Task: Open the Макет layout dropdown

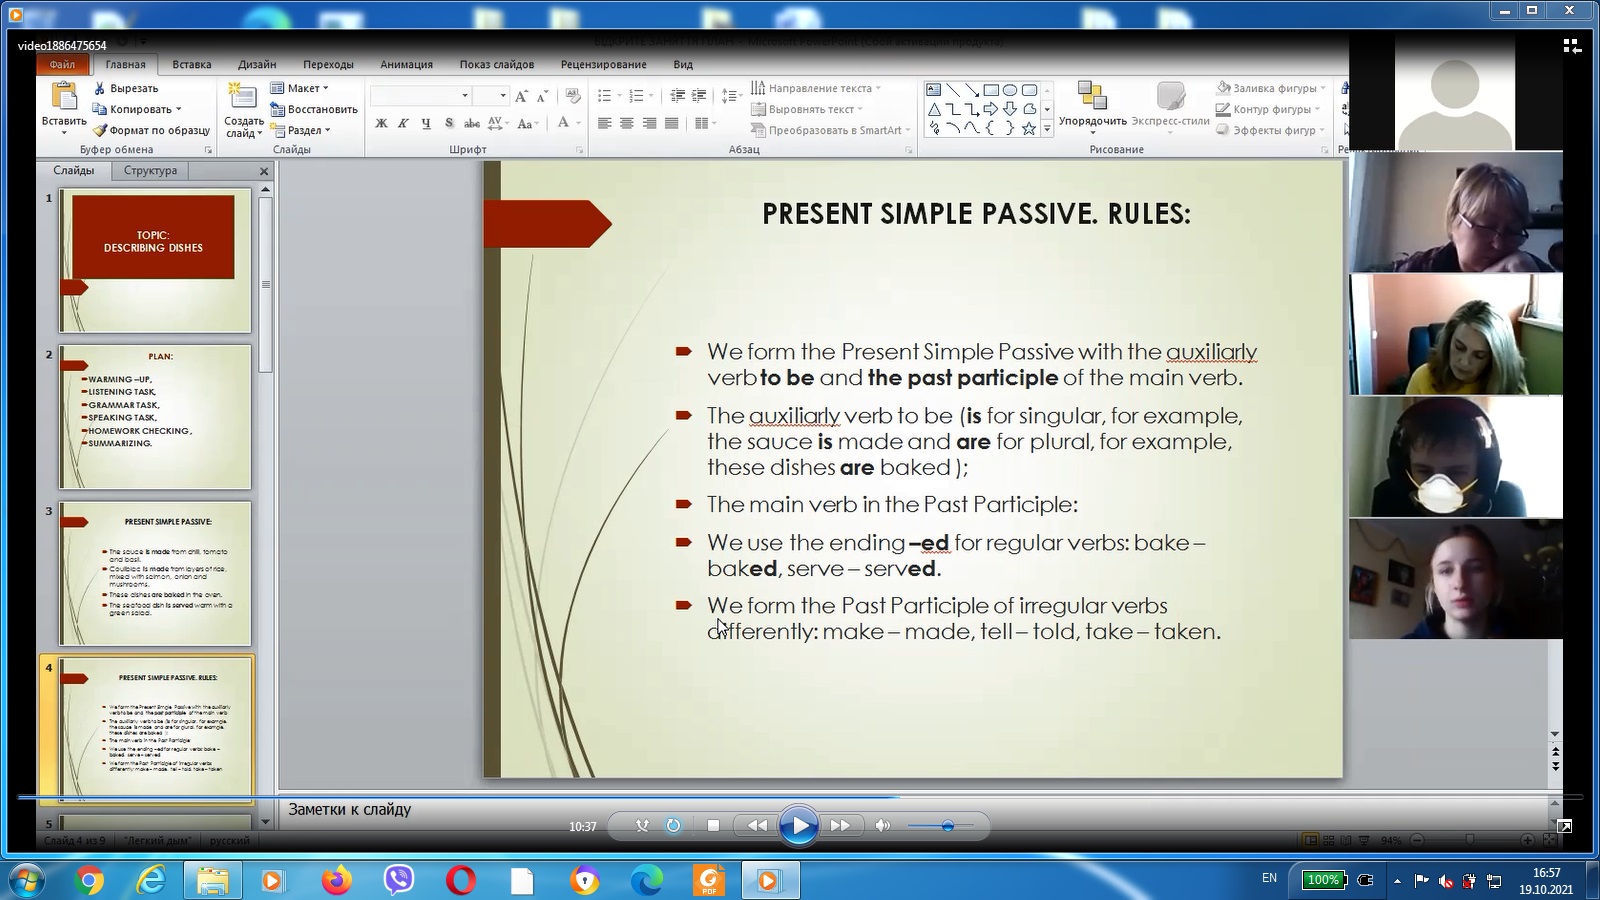Action: 300,88
